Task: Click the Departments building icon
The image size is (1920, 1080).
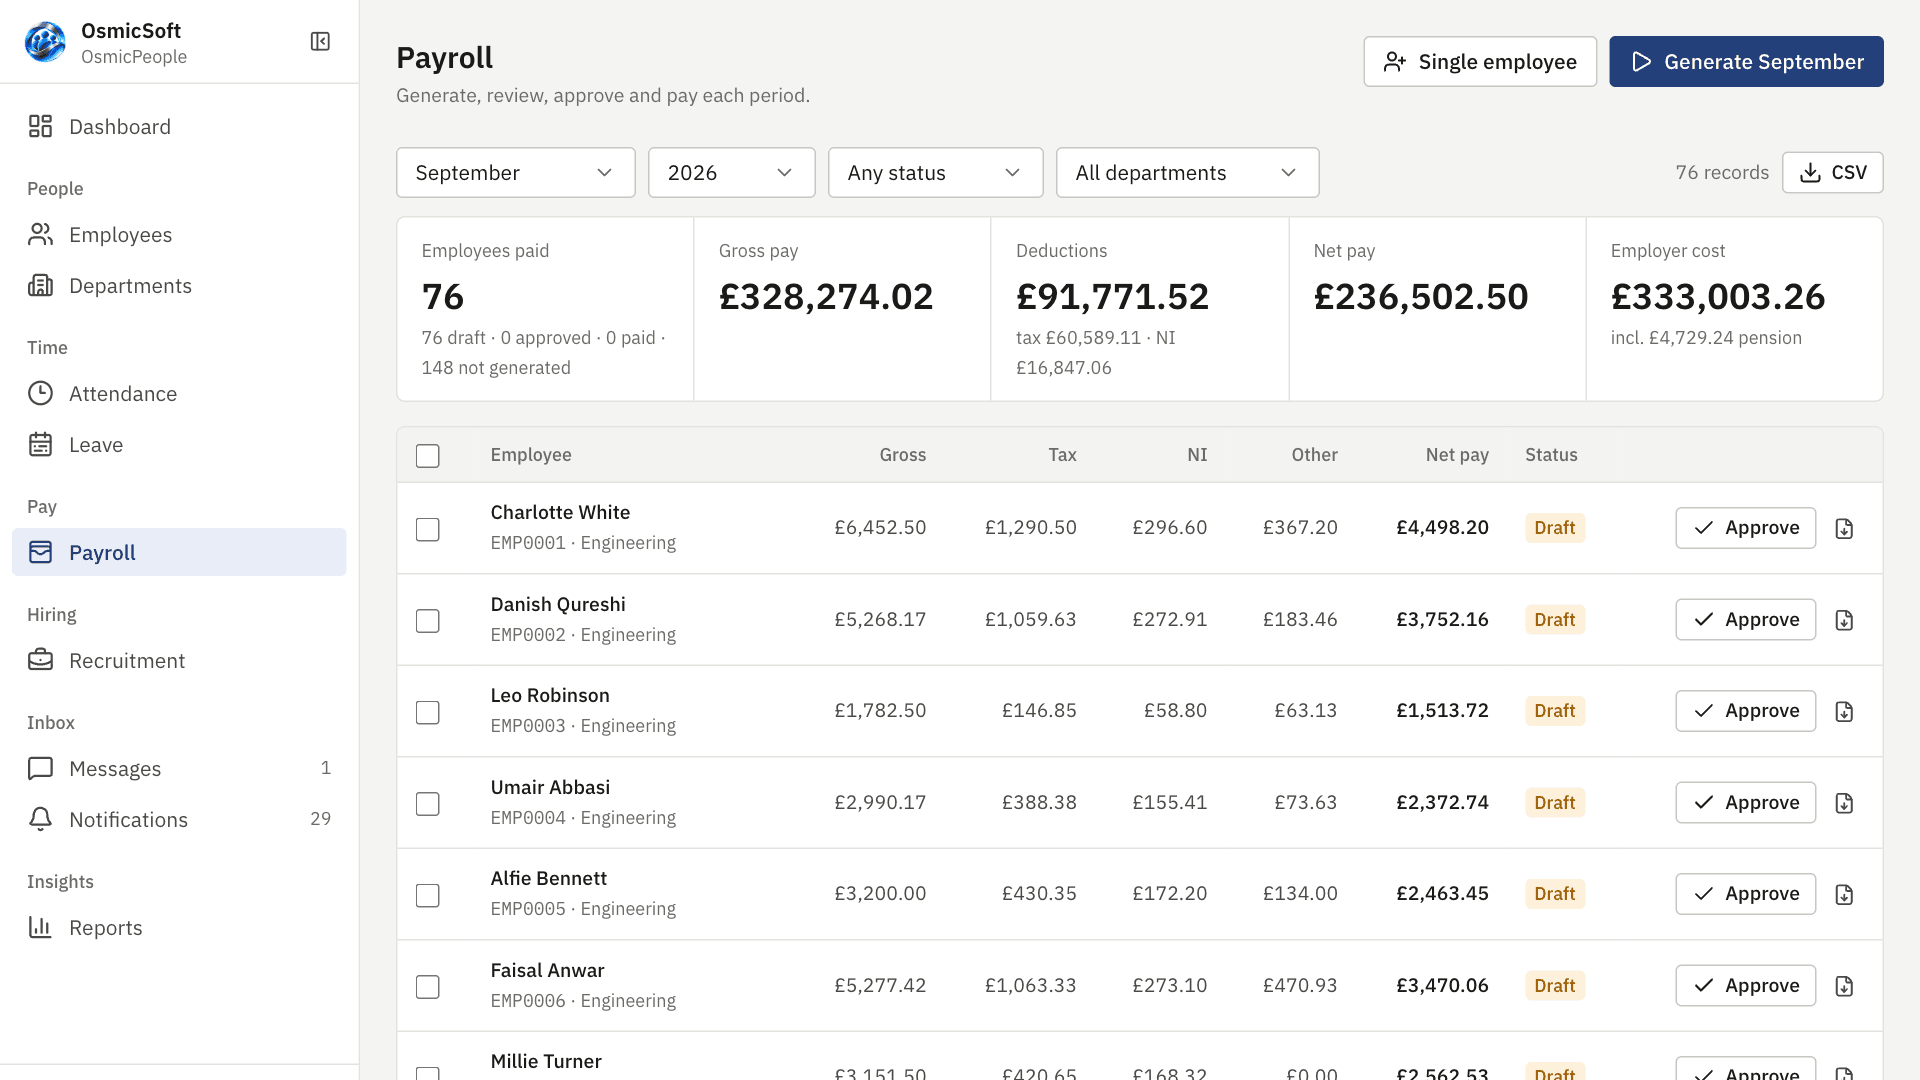Action: coord(40,285)
